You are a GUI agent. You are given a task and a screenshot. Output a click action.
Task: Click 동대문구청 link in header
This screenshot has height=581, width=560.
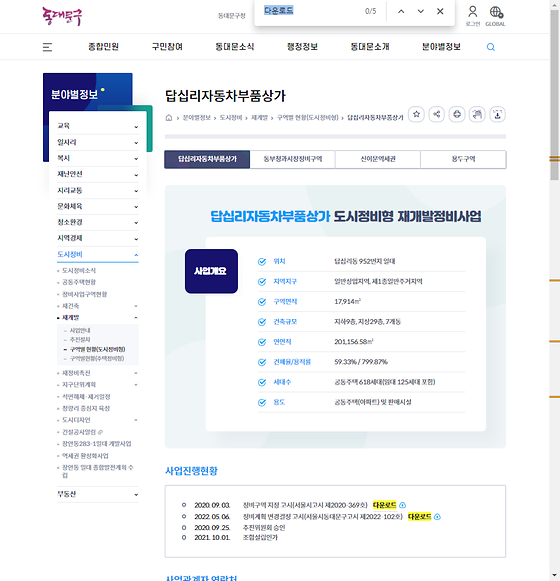tap(232, 16)
